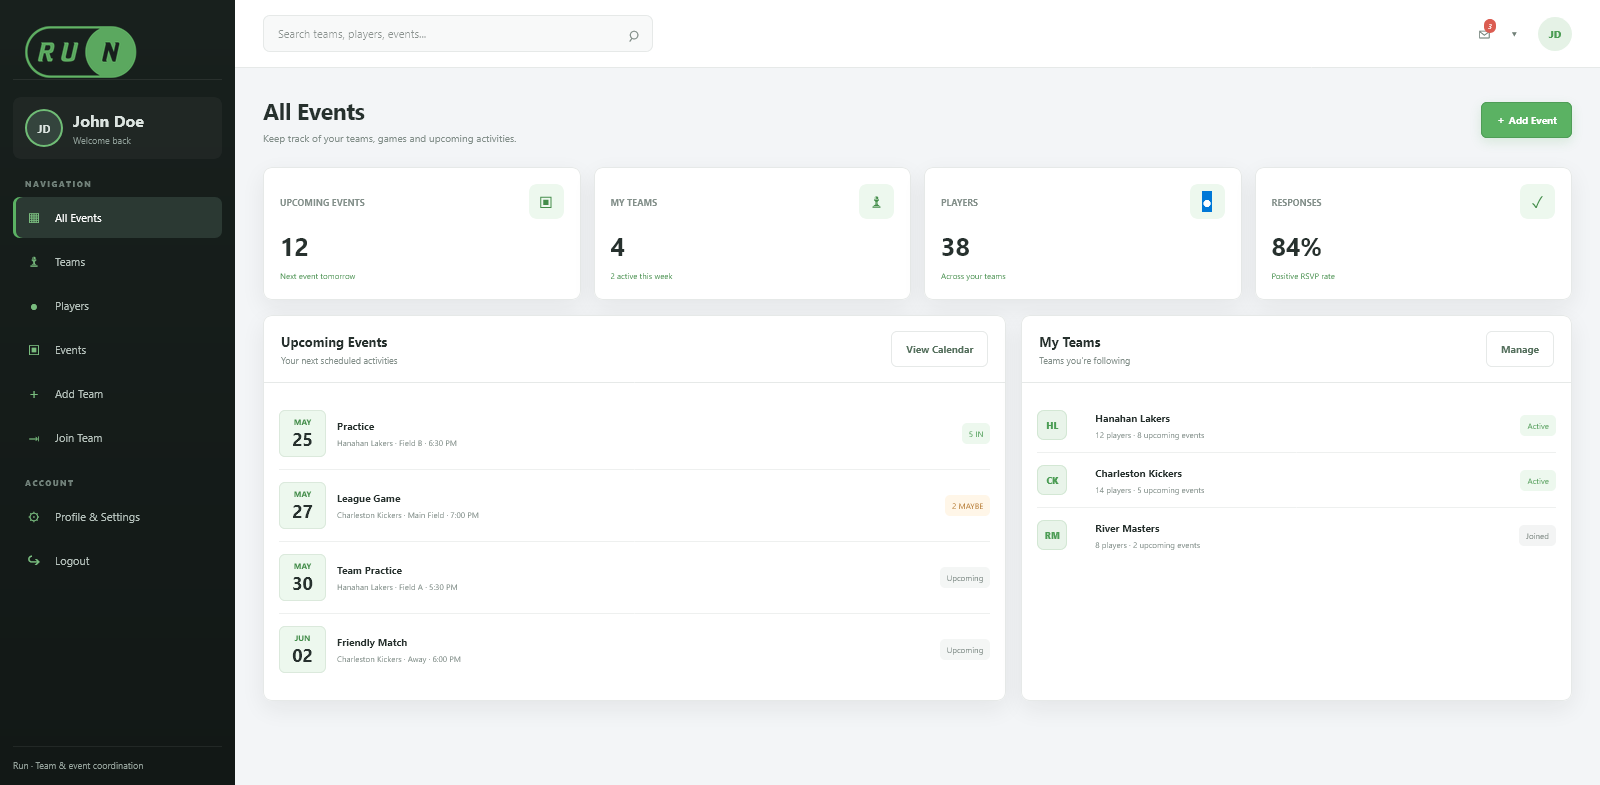The width and height of the screenshot is (1600, 785).
Task: Click the Add Event button
Action: [x=1526, y=120]
